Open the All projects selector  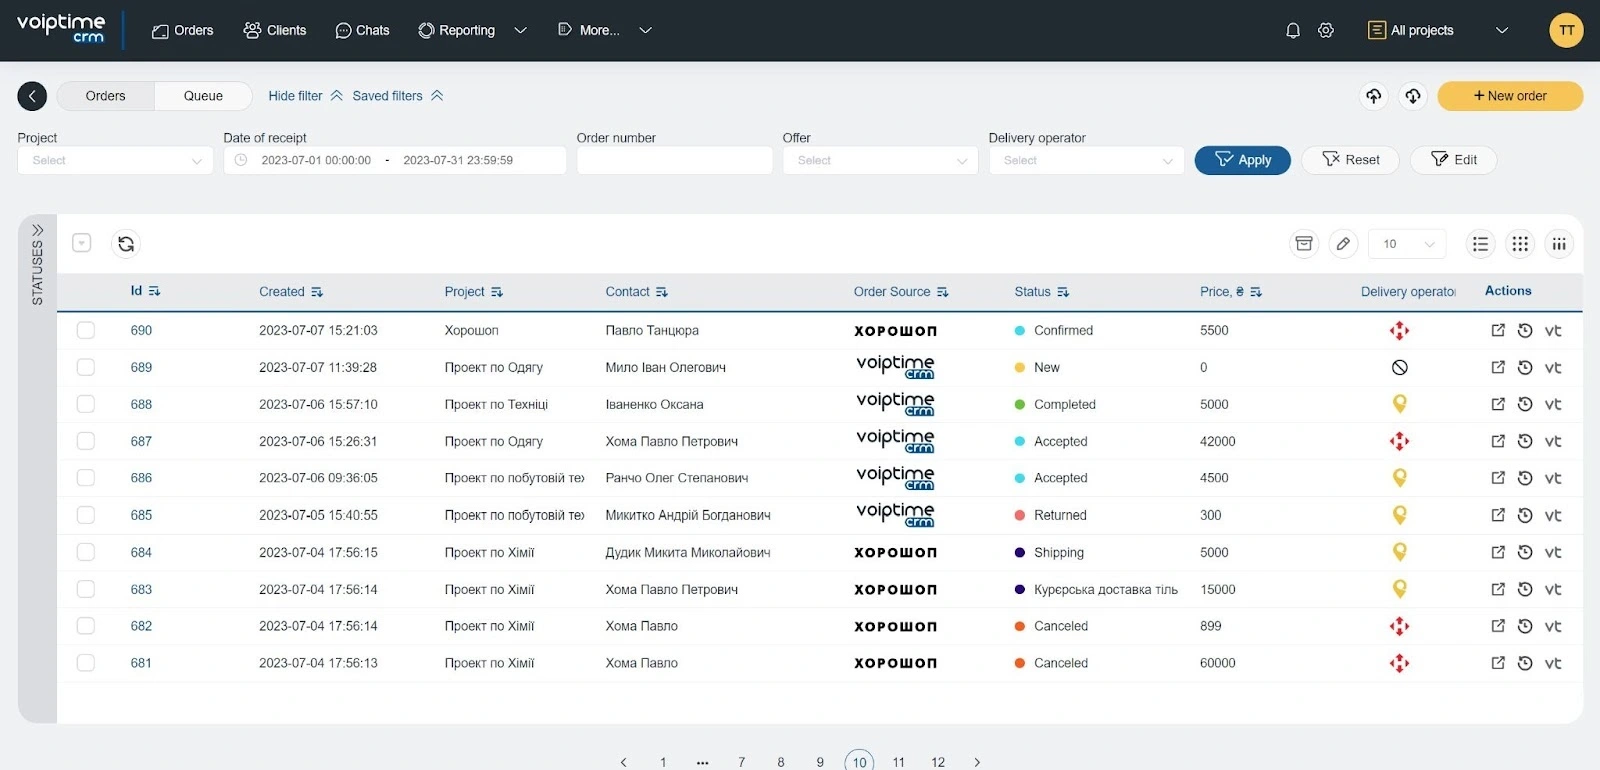coord(1438,31)
